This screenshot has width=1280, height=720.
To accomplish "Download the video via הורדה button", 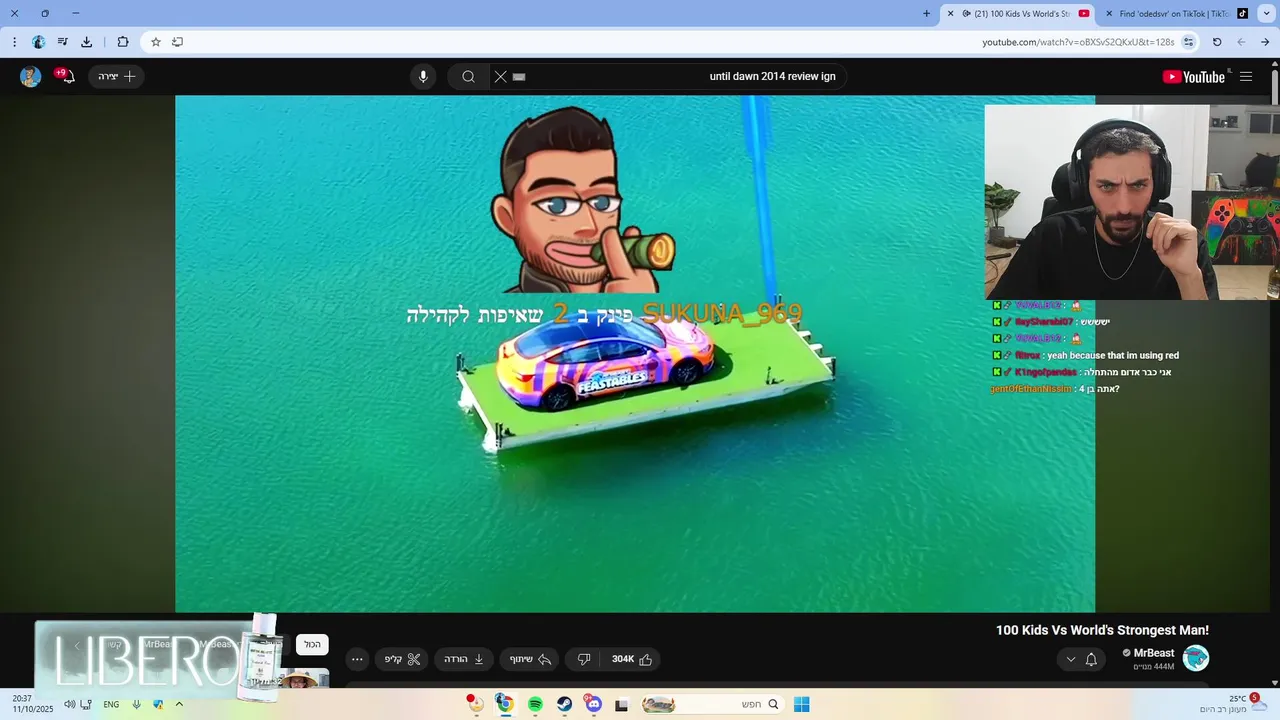I will (x=464, y=659).
